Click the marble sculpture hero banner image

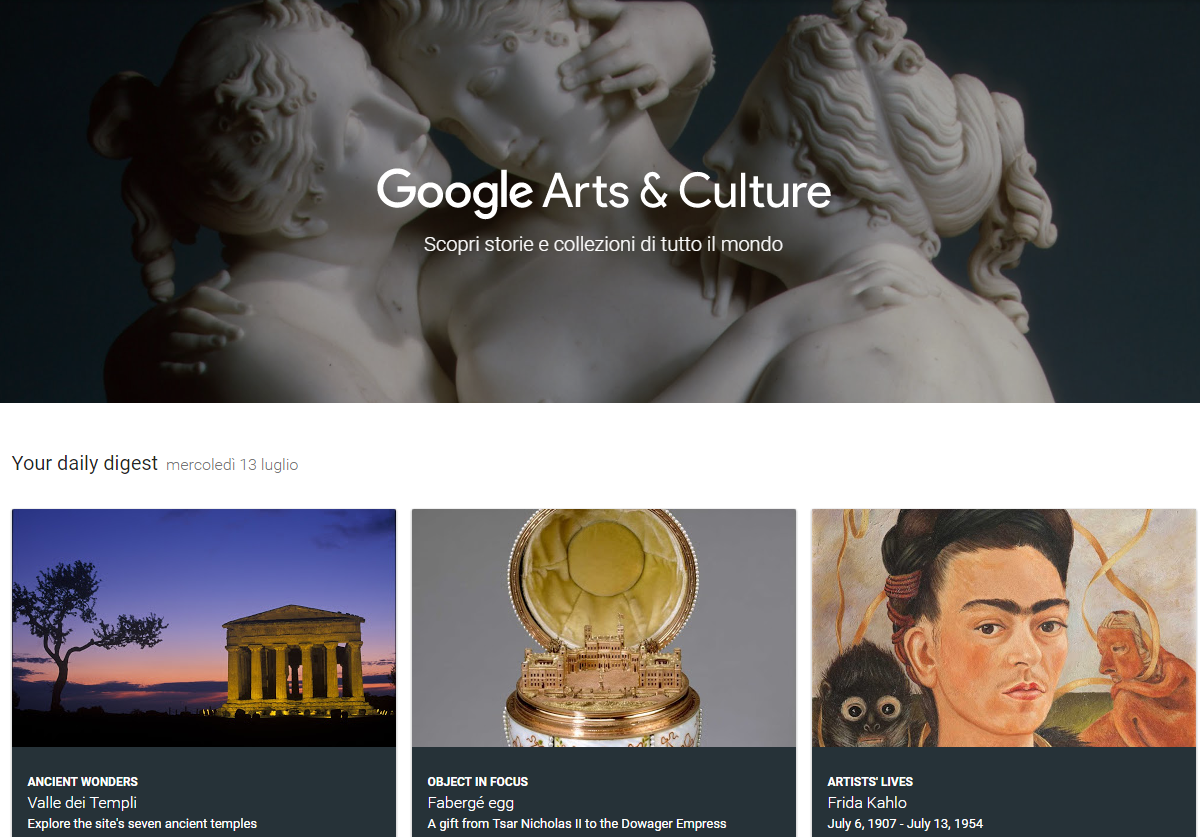coord(600,201)
